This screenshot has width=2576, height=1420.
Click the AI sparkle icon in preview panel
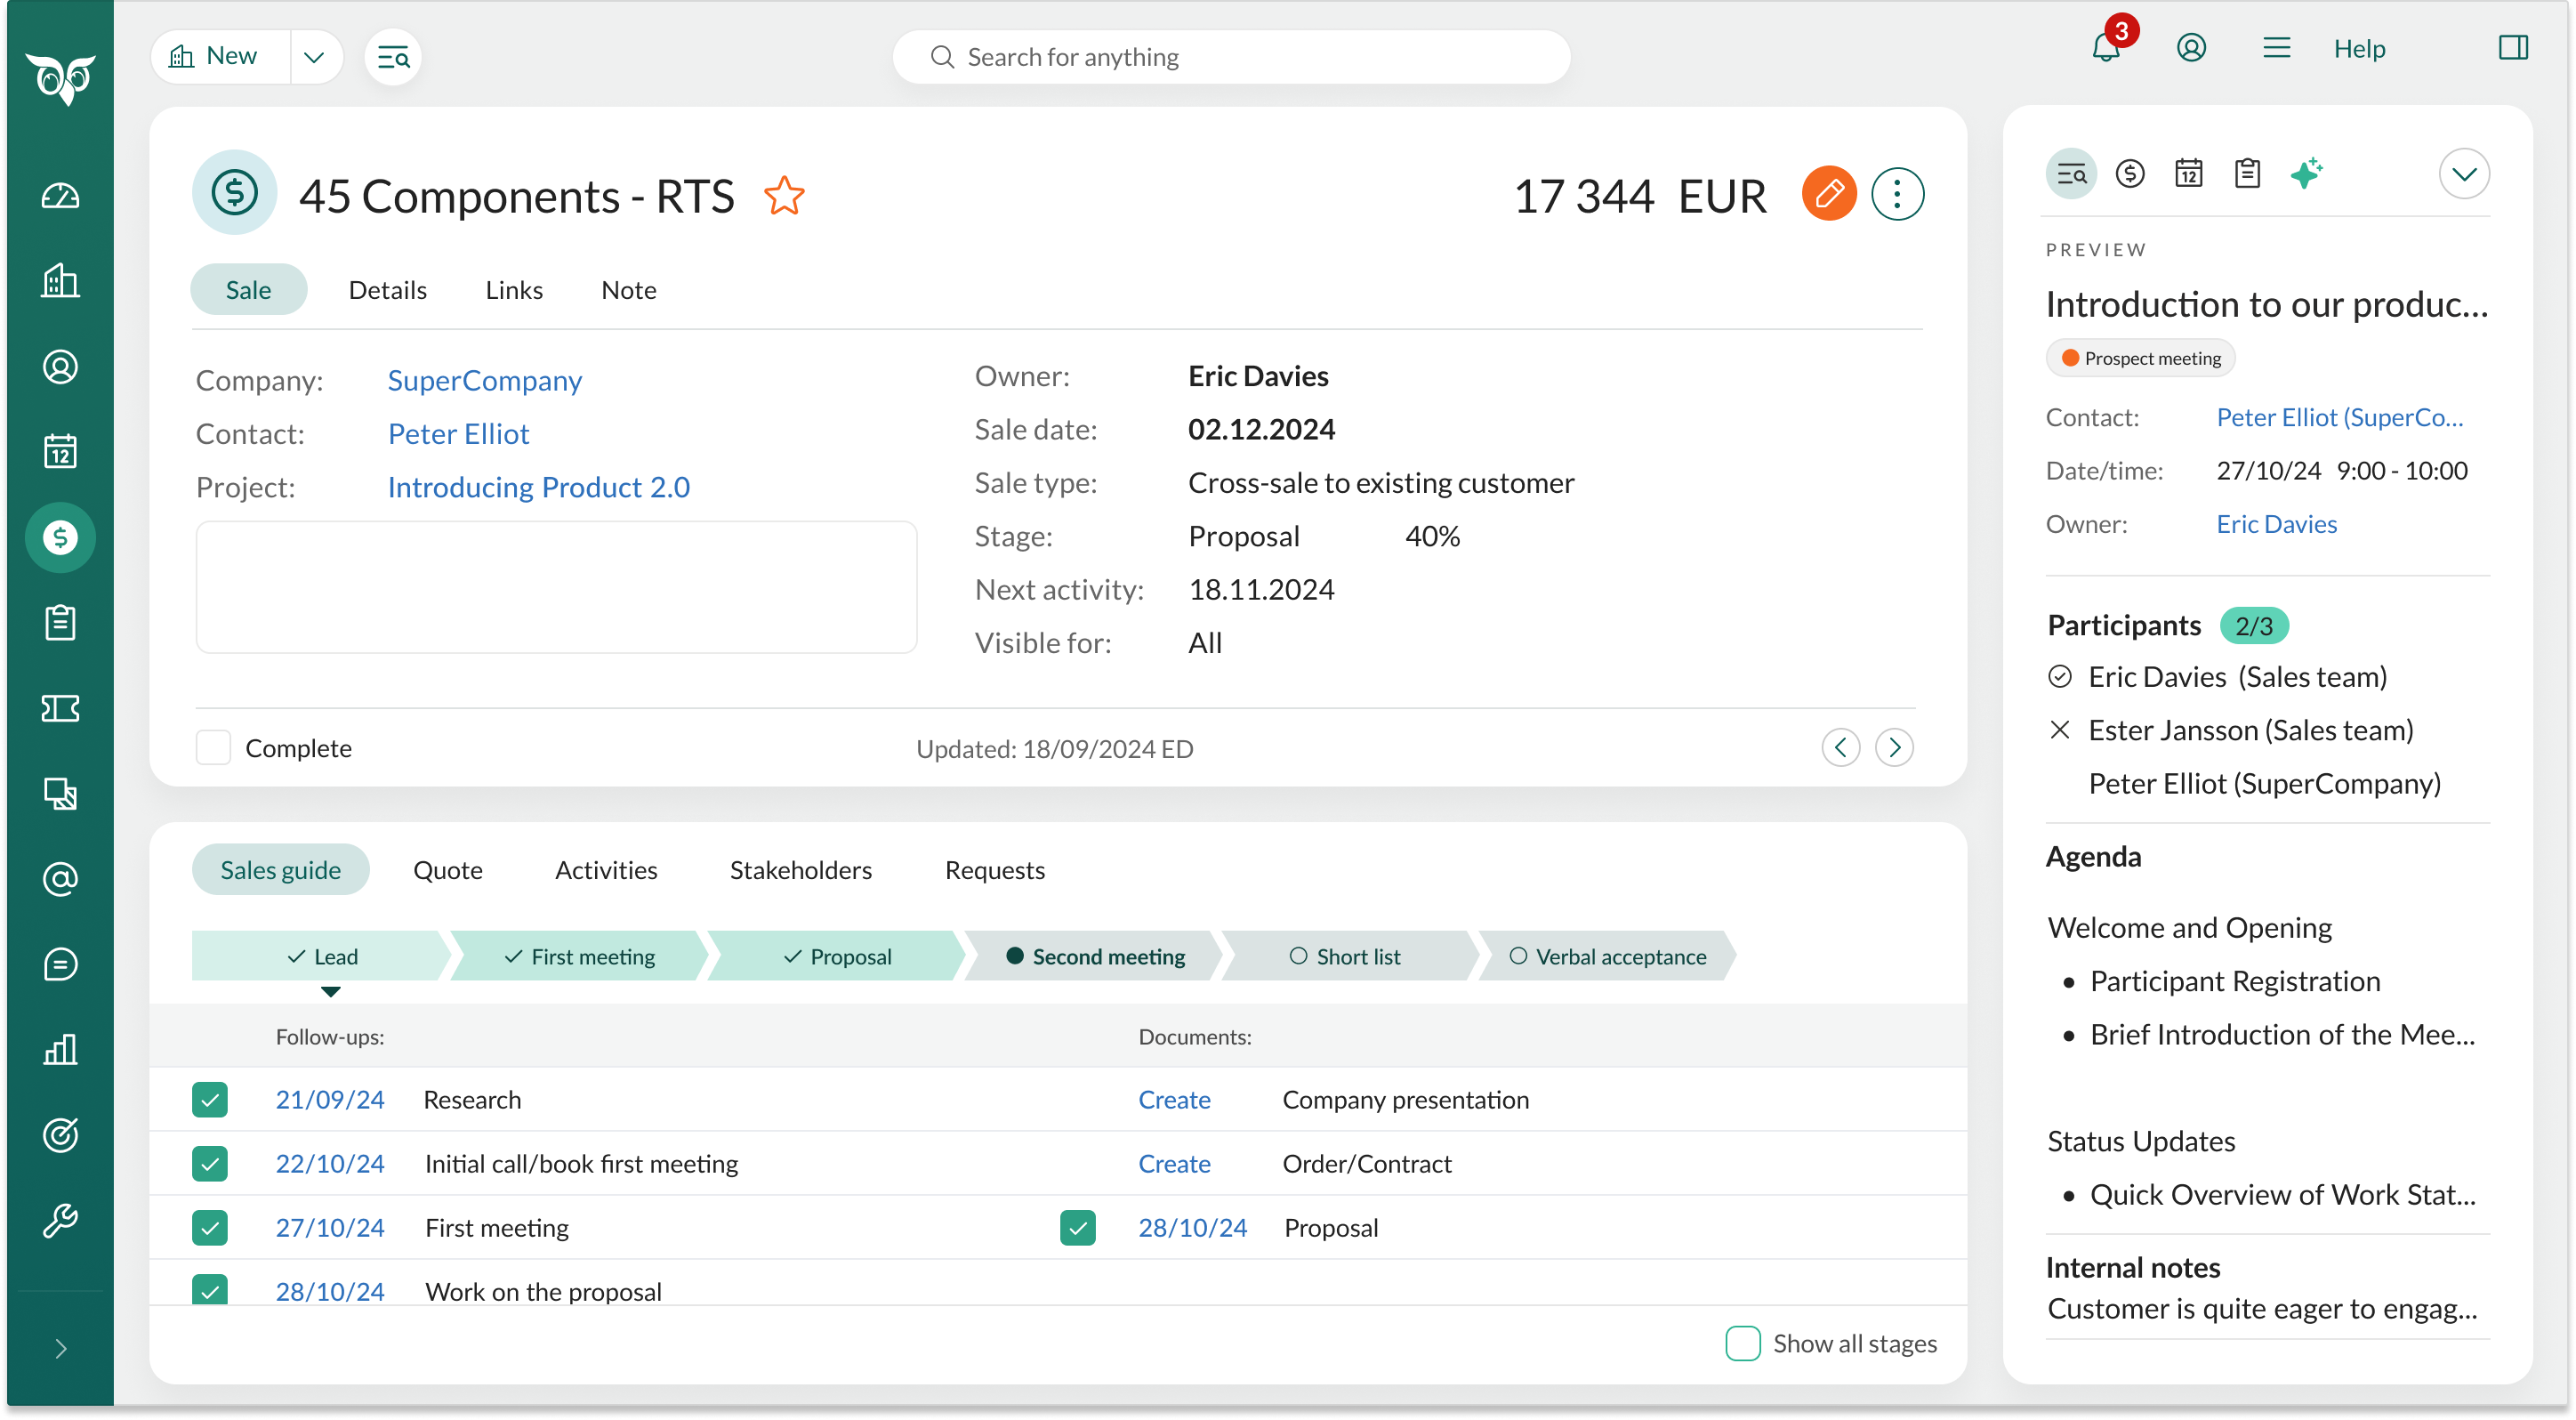[x=2306, y=173]
